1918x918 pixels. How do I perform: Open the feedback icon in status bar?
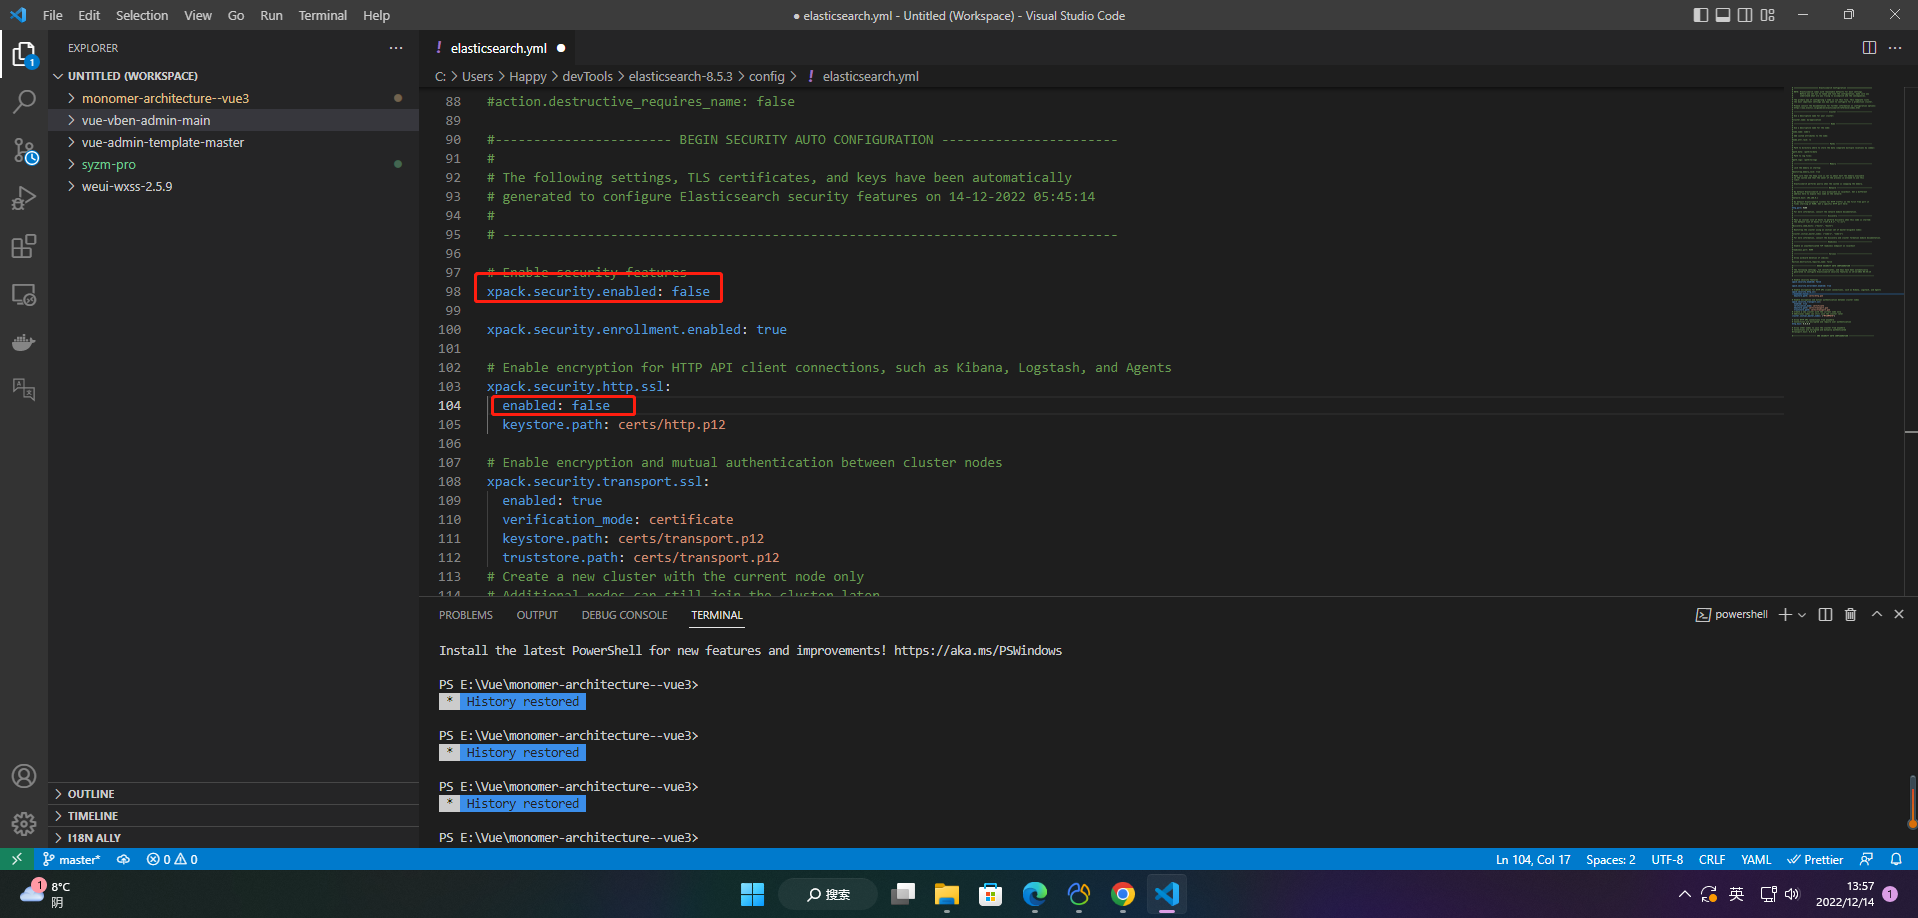click(1866, 859)
